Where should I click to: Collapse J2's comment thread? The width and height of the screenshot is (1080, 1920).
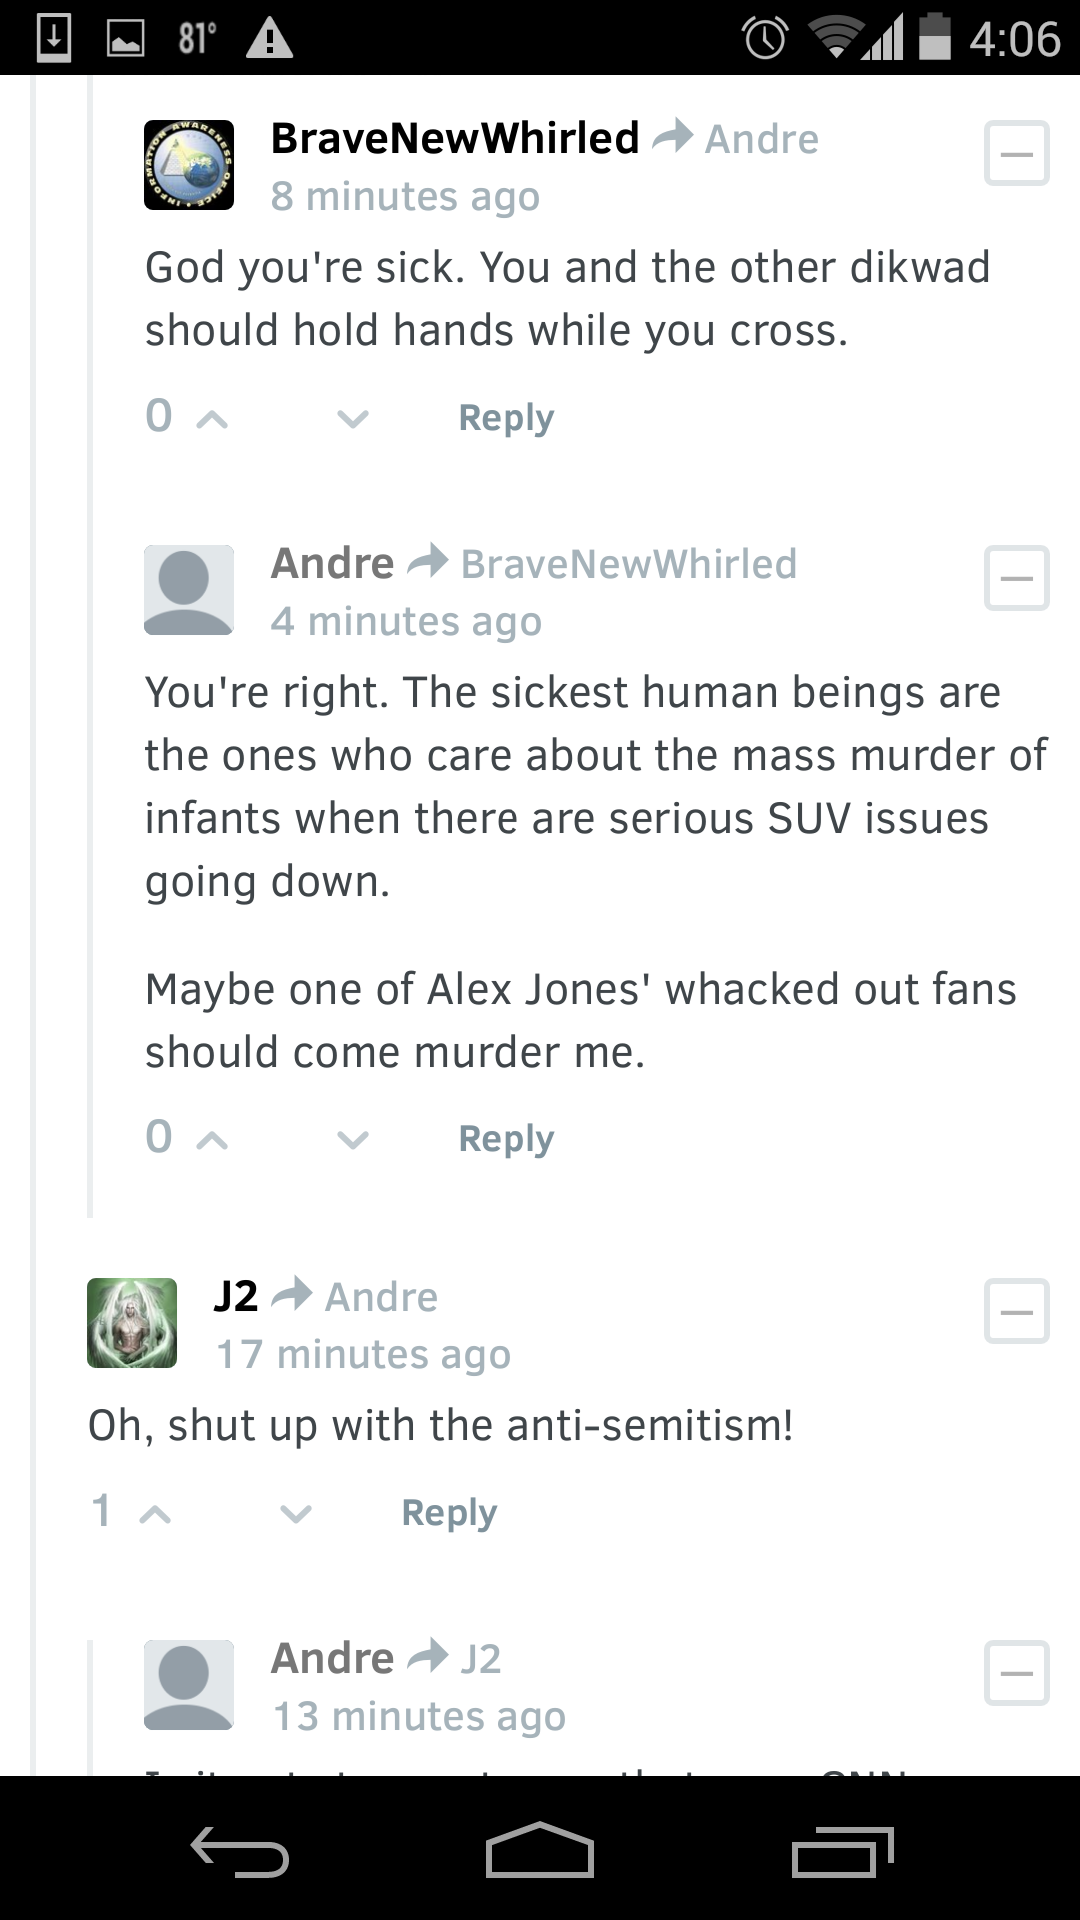1016,1310
